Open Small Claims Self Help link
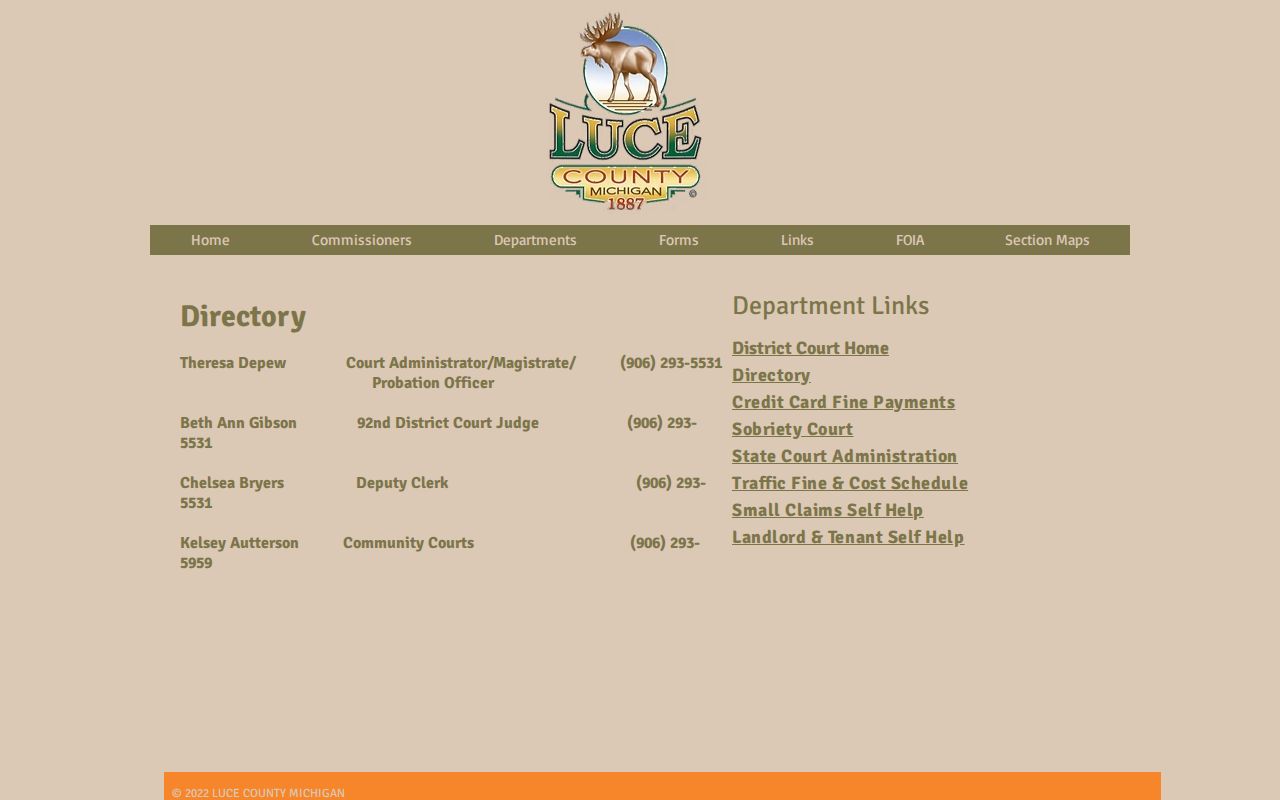 pyautogui.click(x=827, y=510)
